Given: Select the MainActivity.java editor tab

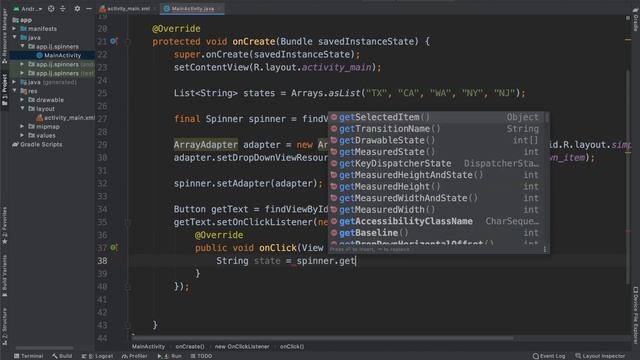Looking at the screenshot, I should pyautogui.click(x=192, y=9).
